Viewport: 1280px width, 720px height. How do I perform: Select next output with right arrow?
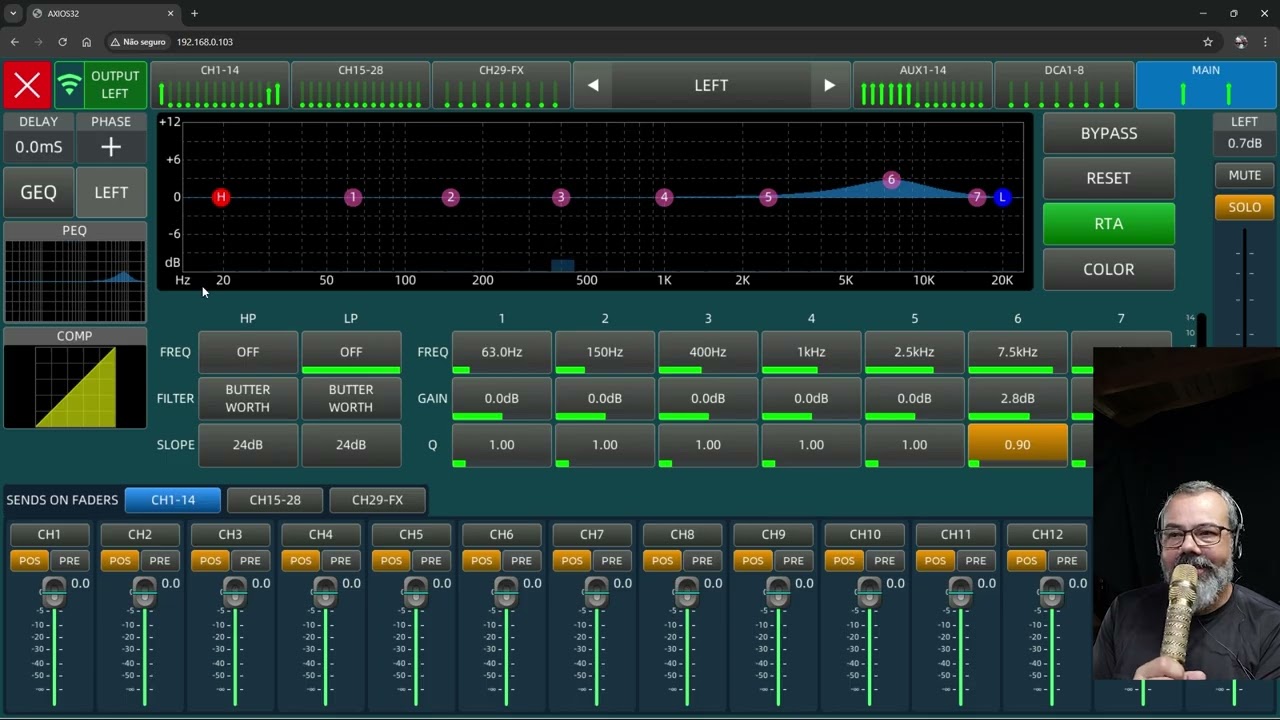tap(829, 86)
